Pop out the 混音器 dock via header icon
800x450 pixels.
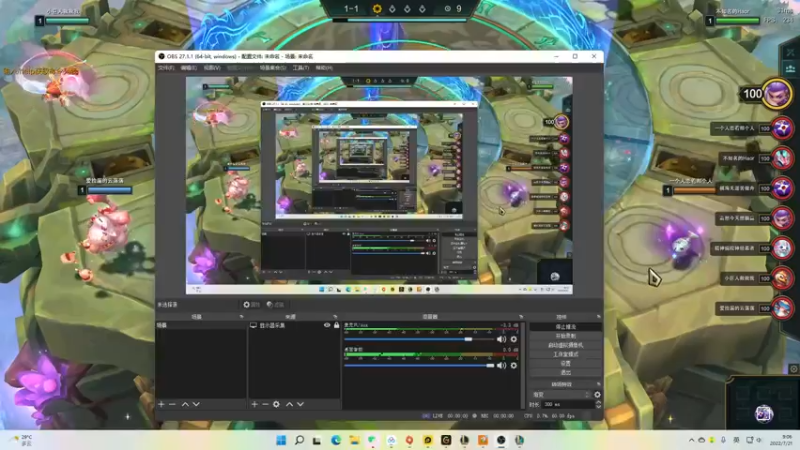point(521,317)
